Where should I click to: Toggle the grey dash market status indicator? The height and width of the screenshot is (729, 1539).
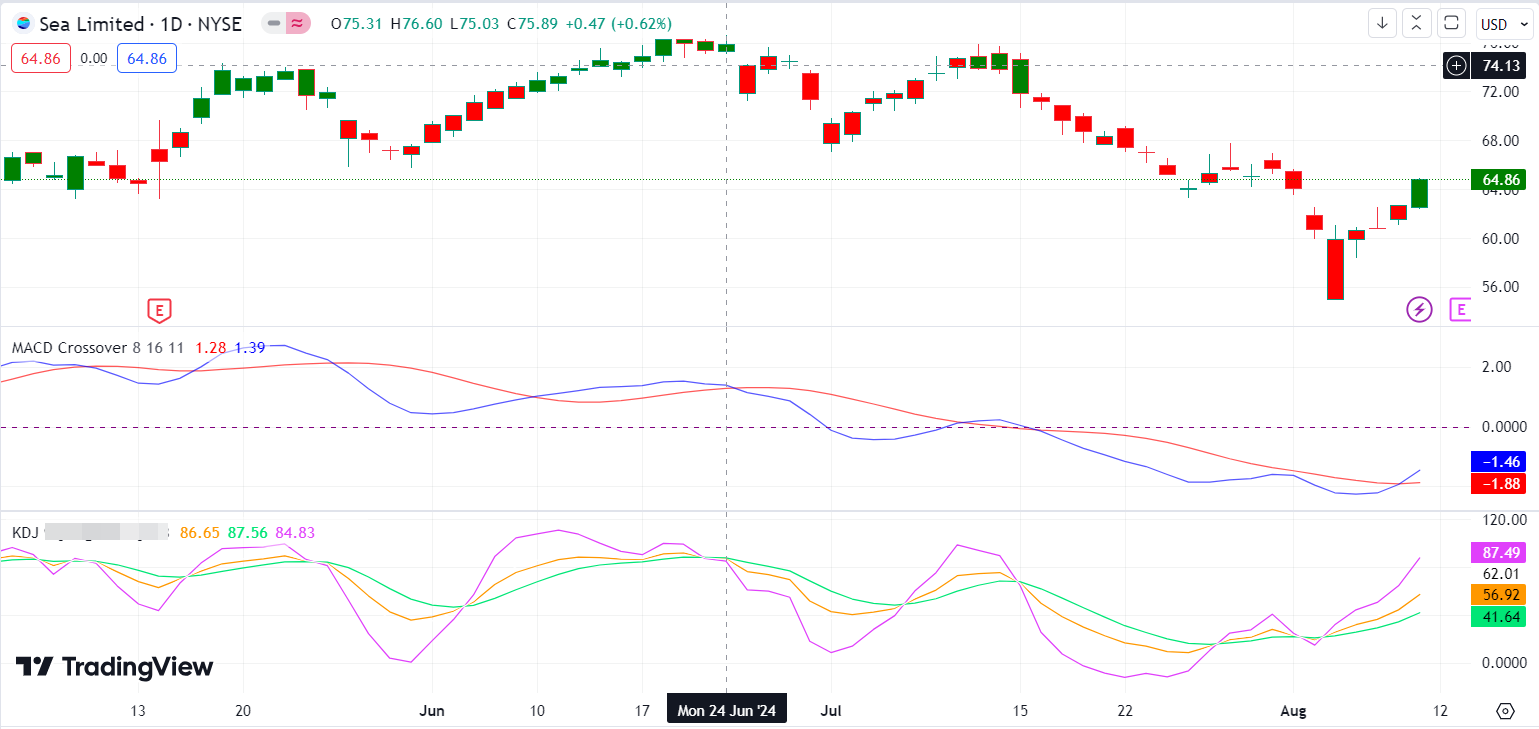[274, 23]
